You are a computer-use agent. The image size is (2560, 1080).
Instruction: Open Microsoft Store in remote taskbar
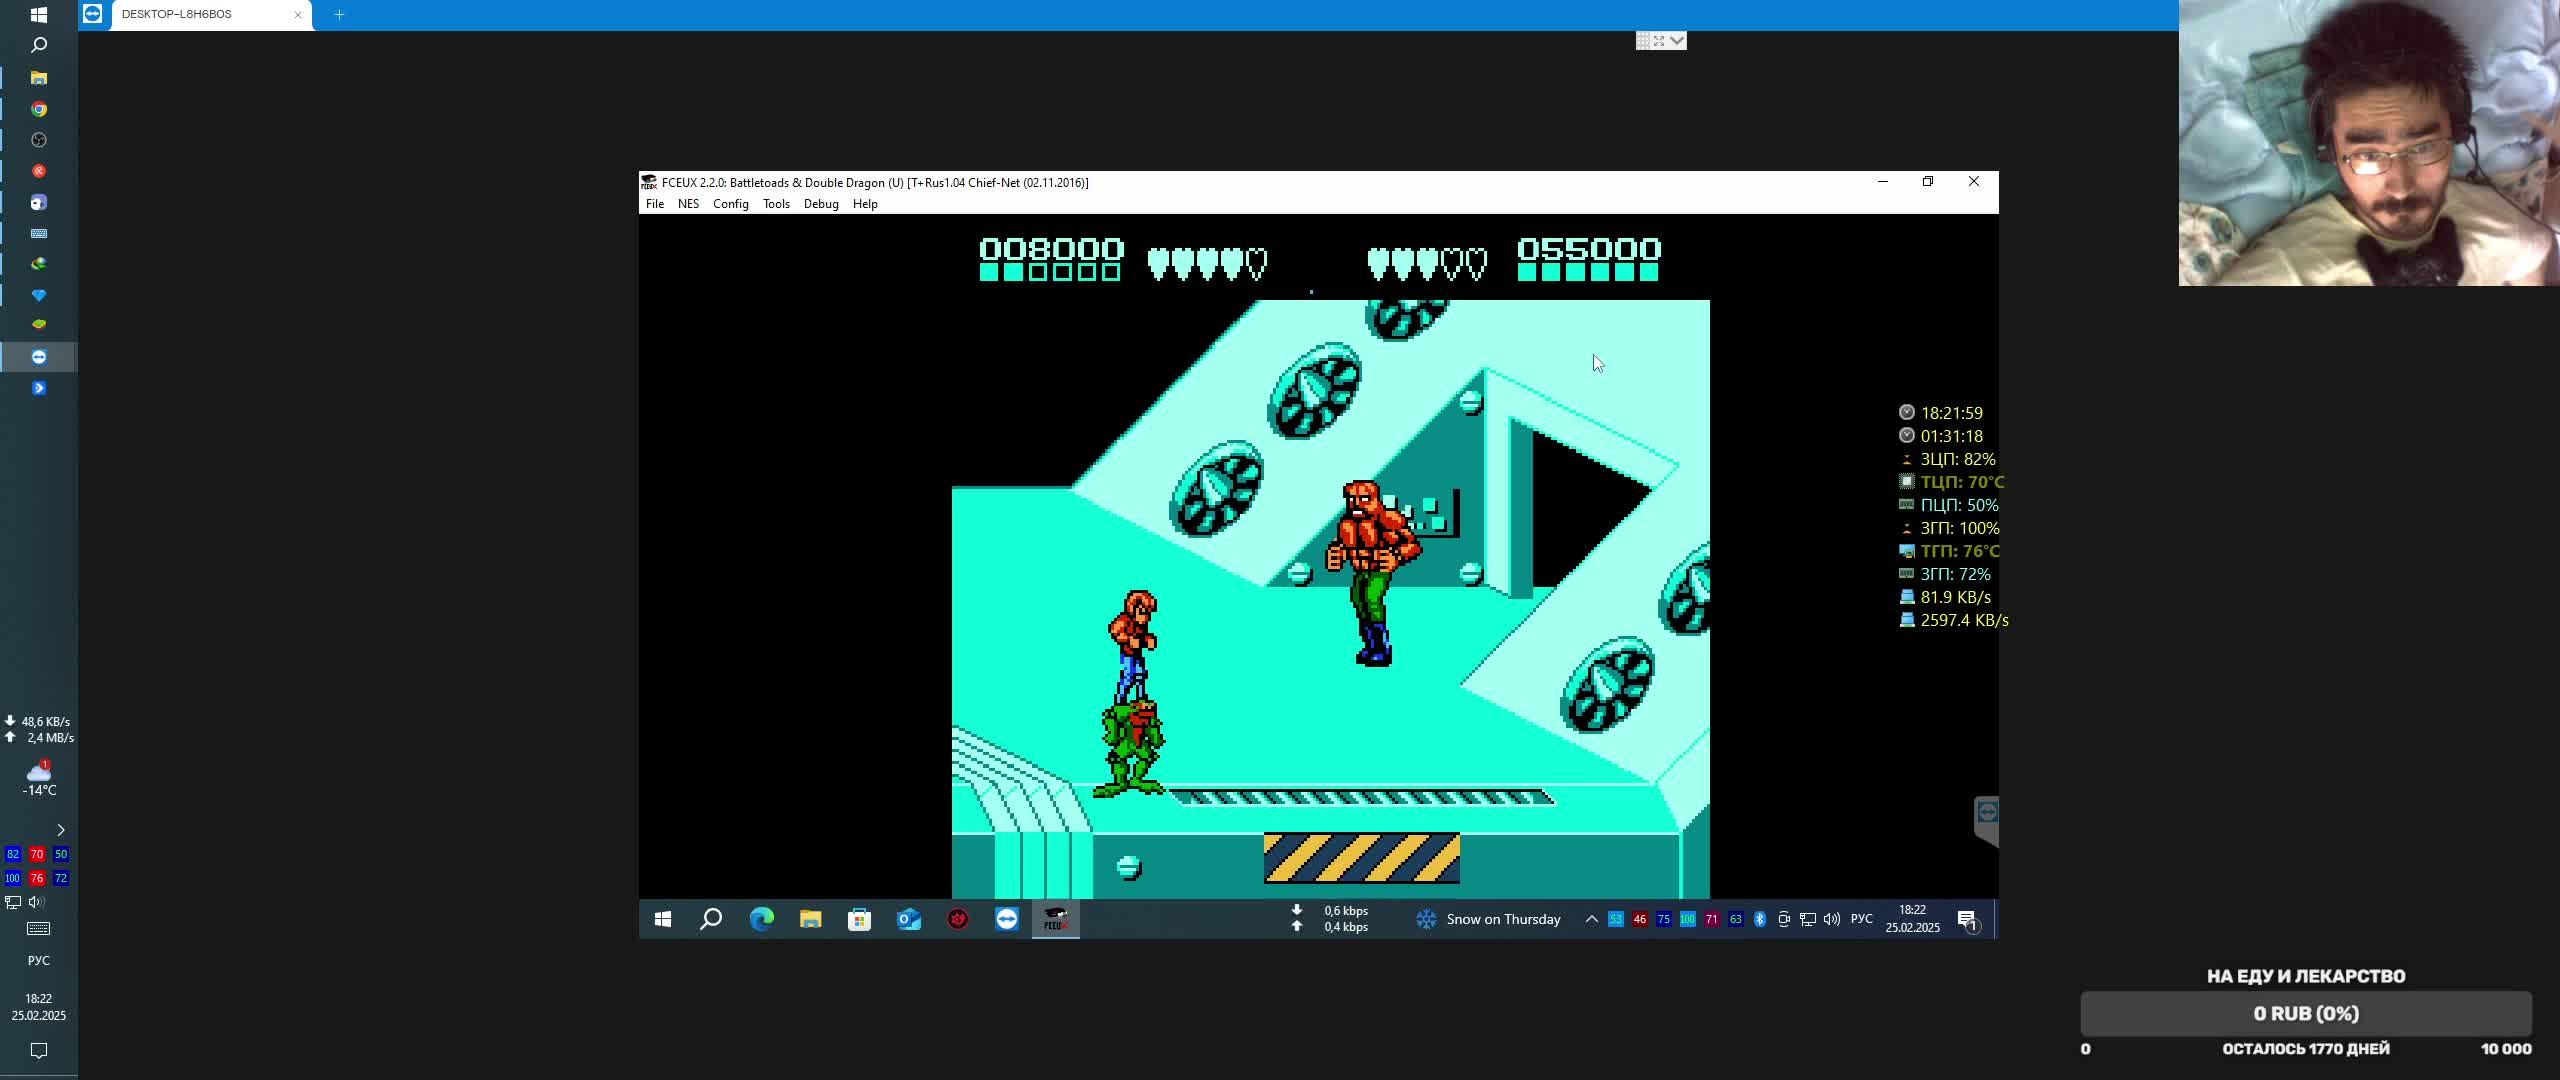coord(859,919)
